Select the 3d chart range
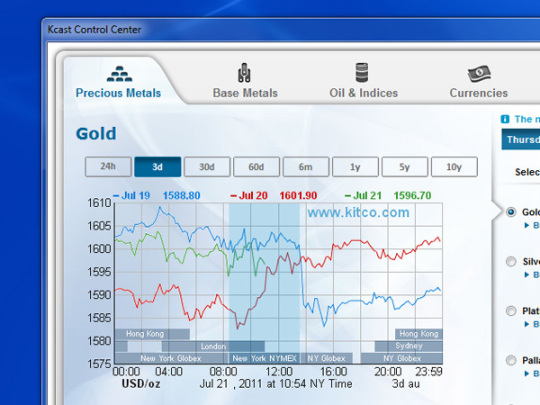Image resolution: width=540 pixels, height=405 pixels. pyautogui.click(x=157, y=167)
